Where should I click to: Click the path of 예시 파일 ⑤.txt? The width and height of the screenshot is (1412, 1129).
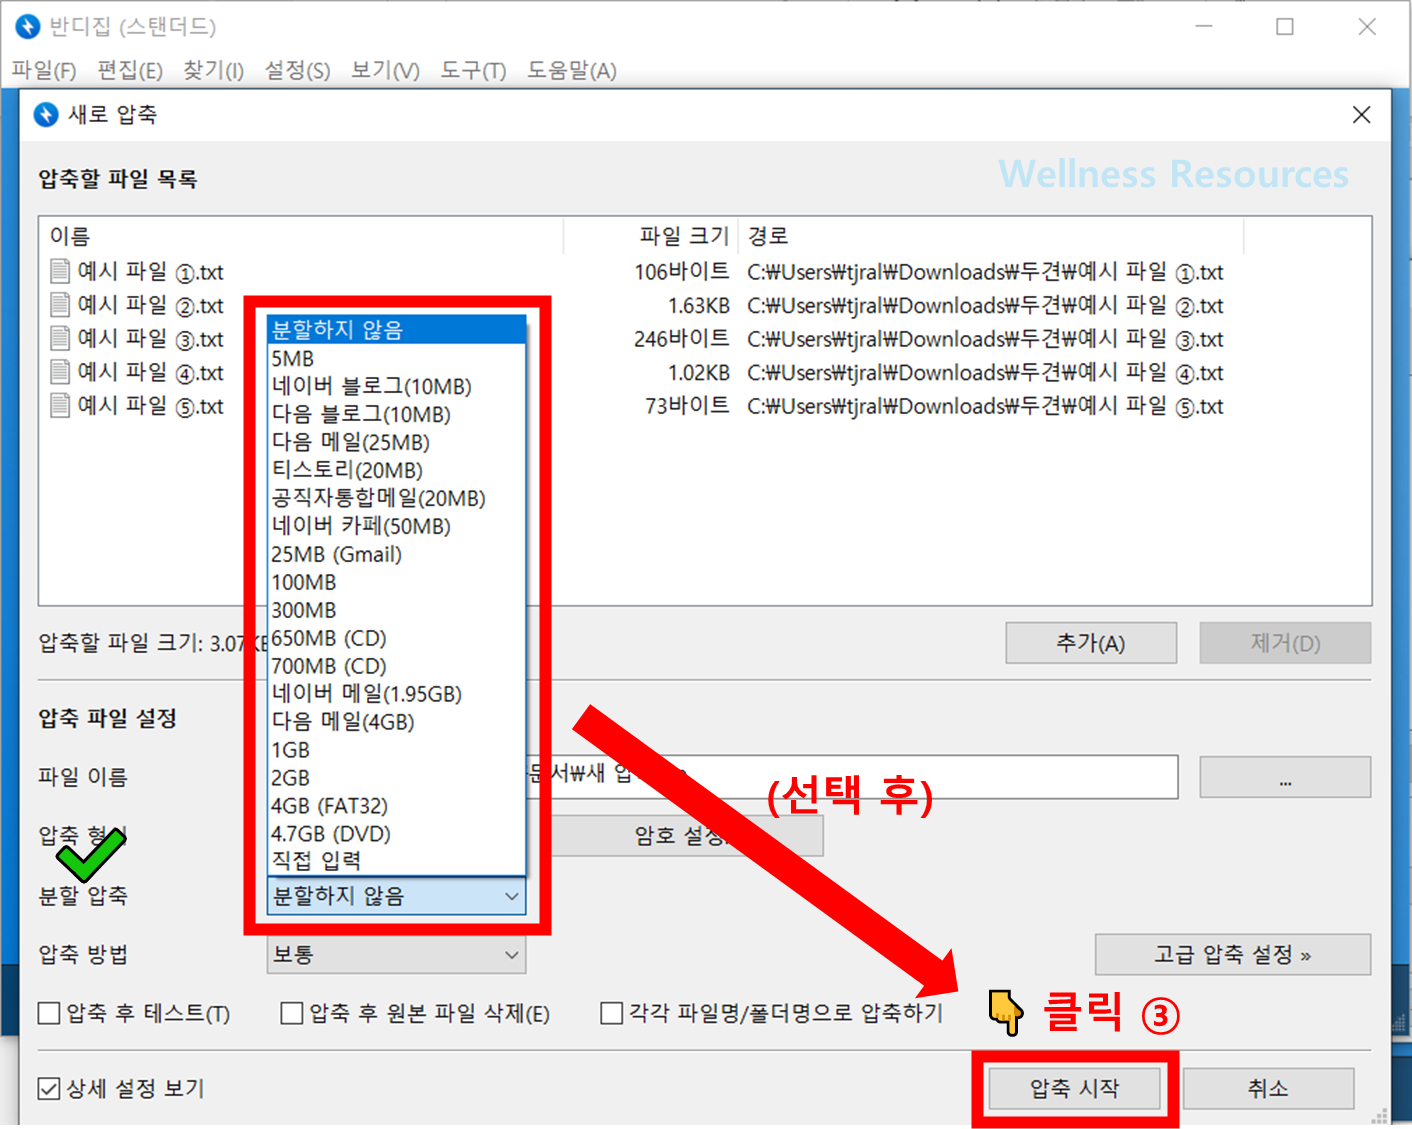[x=985, y=406]
